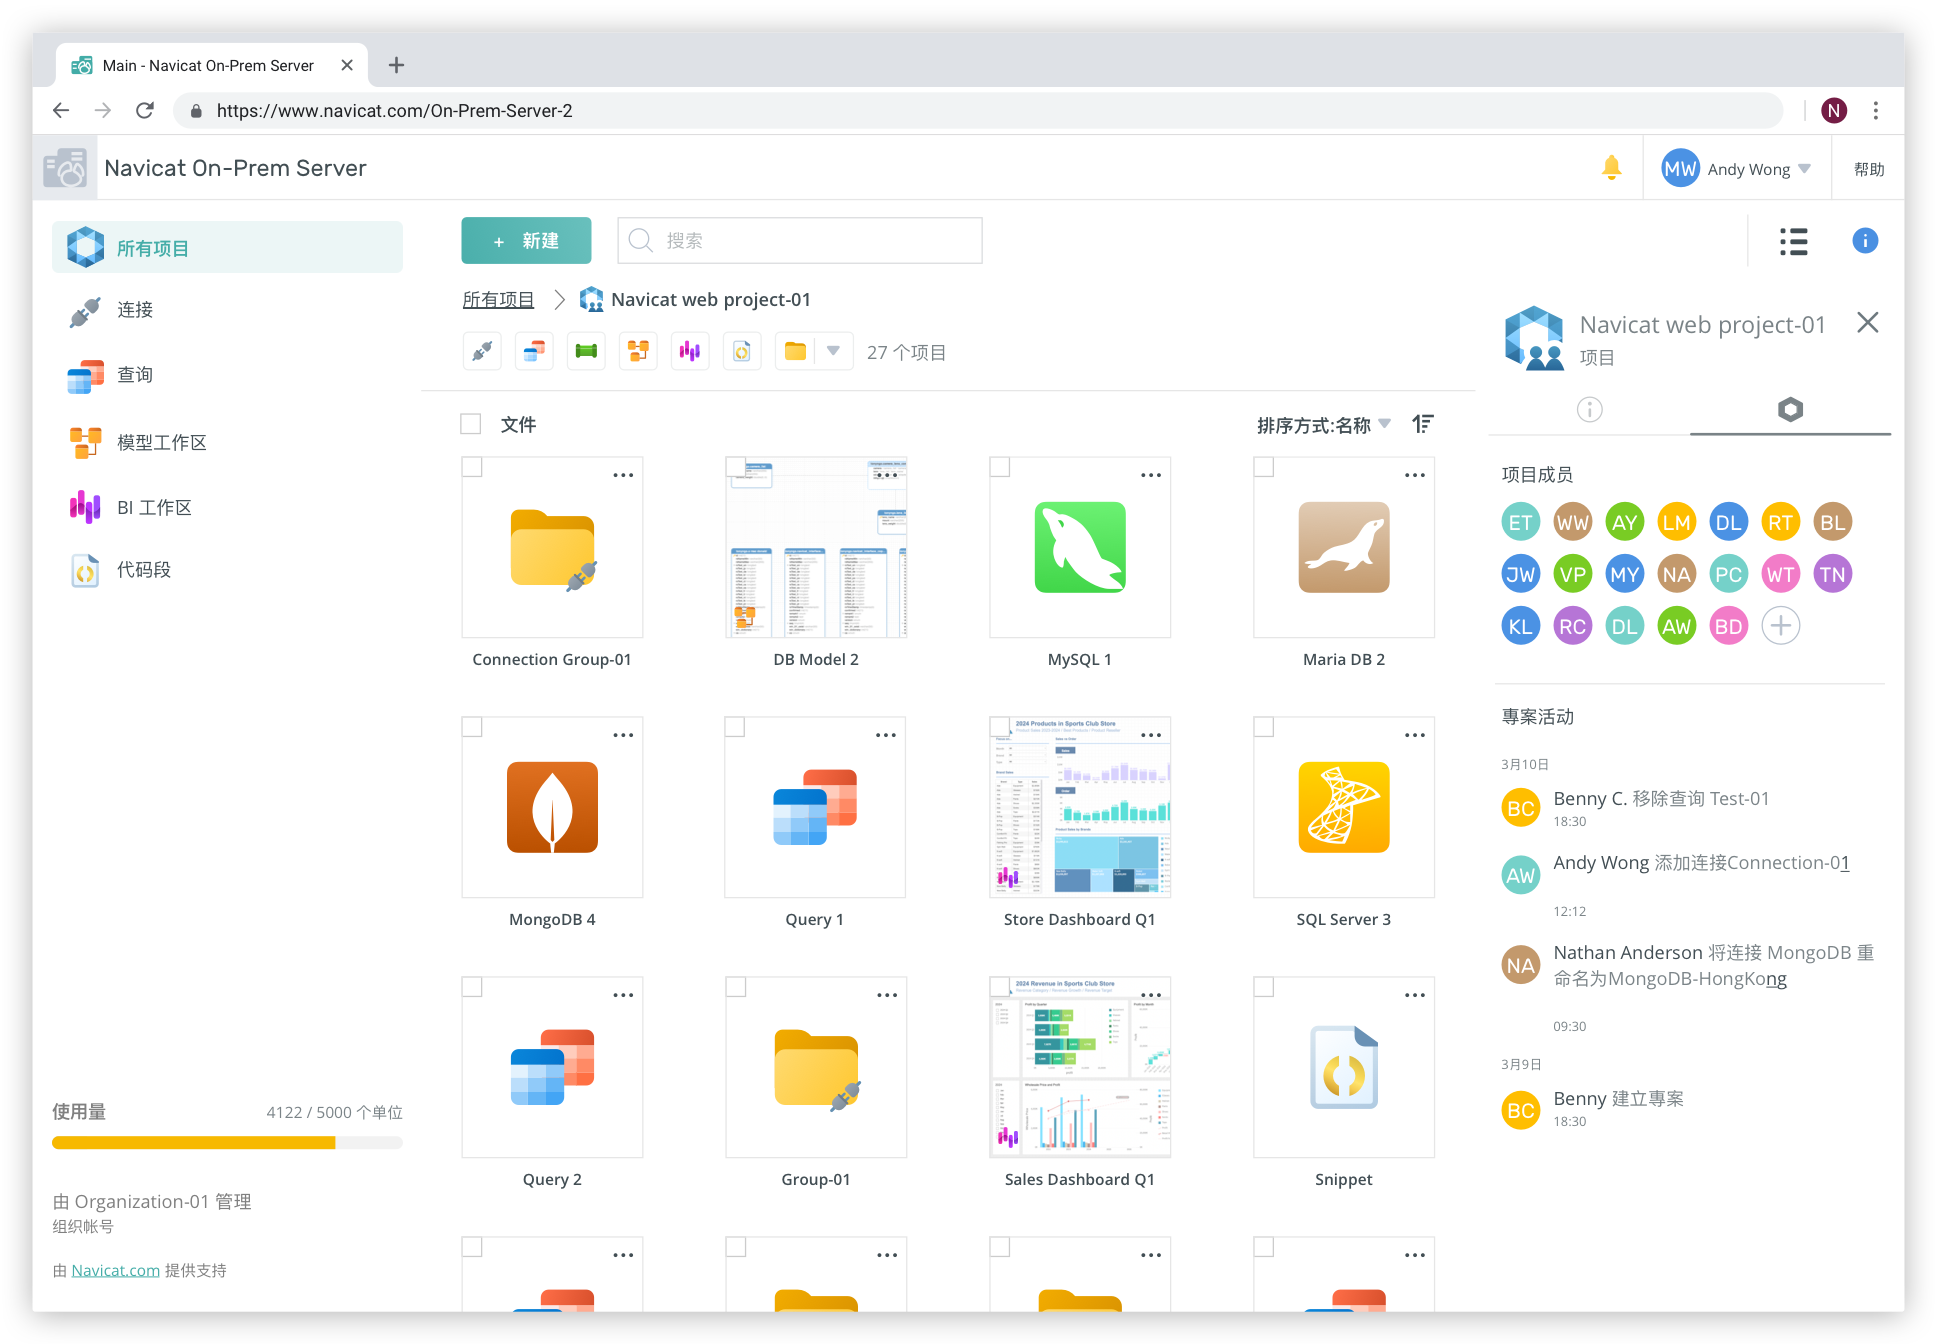This screenshot has height=1344, width=1937.
Task: Open the folder creation dropdown arrow
Action: point(833,351)
